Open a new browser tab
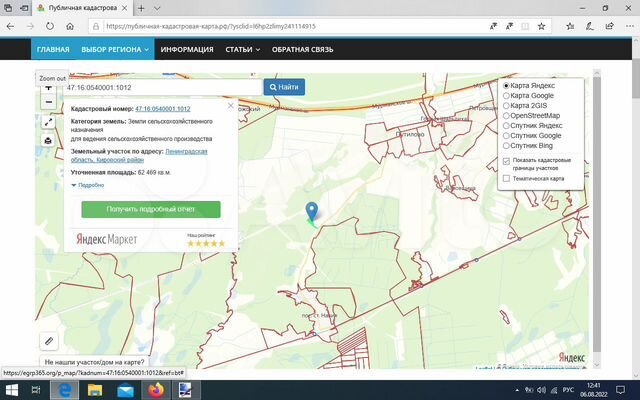The image size is (640, 400). (x=141, y=8)
